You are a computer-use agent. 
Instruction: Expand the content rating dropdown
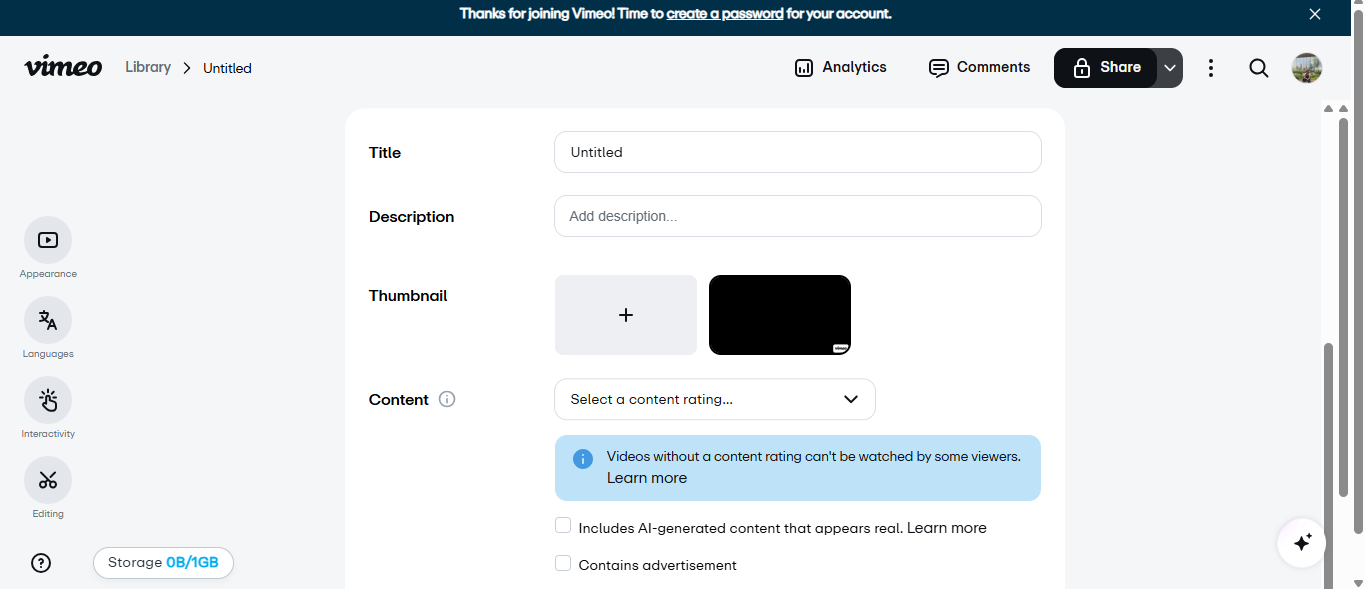[x=715, y=399]
